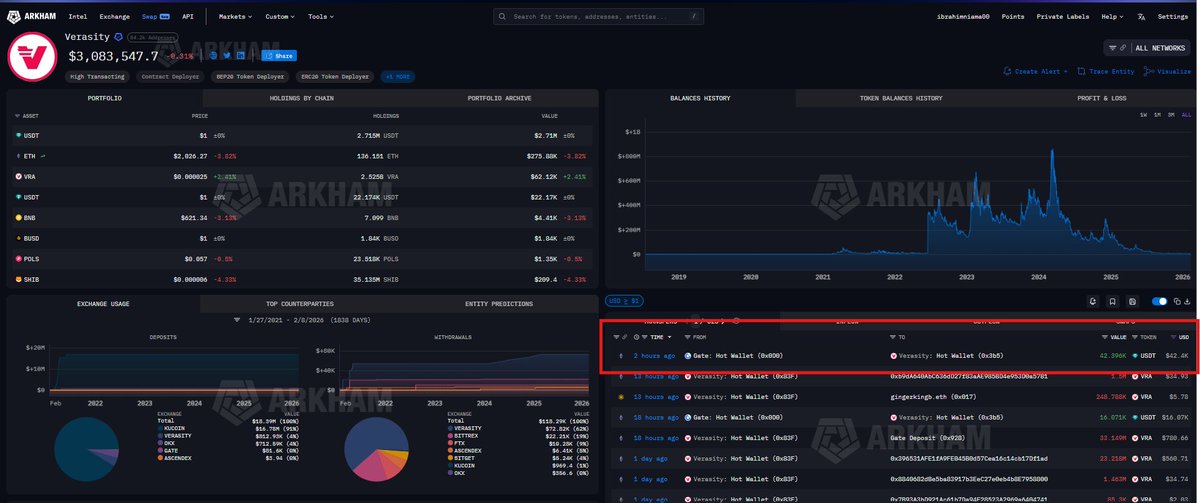Click the Visualize link
The width and height of the screenshot is (1200, 503).
tap(1169, 71)
